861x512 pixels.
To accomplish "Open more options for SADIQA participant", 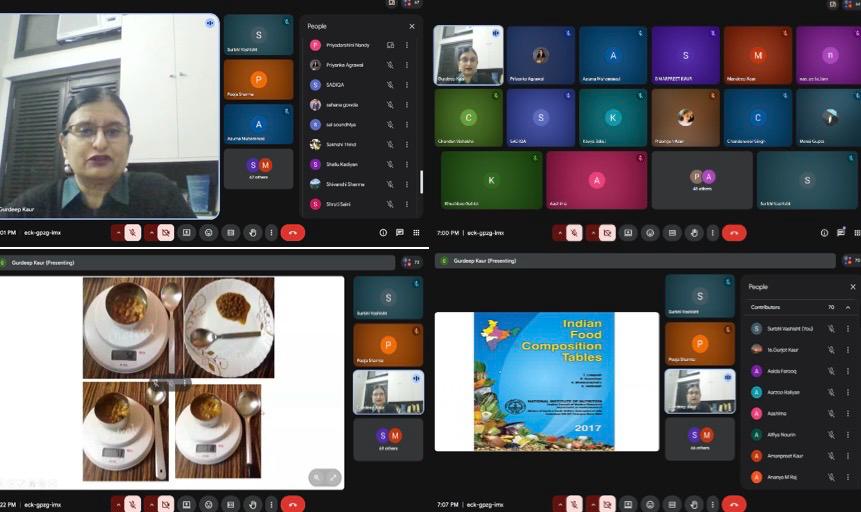I will click(406, 85).
